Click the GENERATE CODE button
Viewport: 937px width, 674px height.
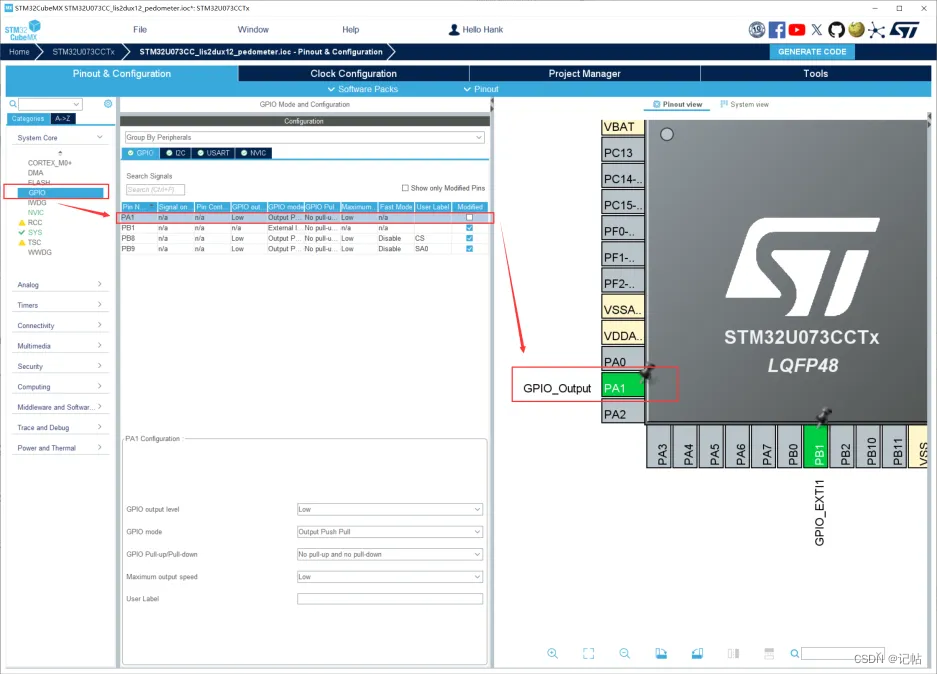[812, 52]
